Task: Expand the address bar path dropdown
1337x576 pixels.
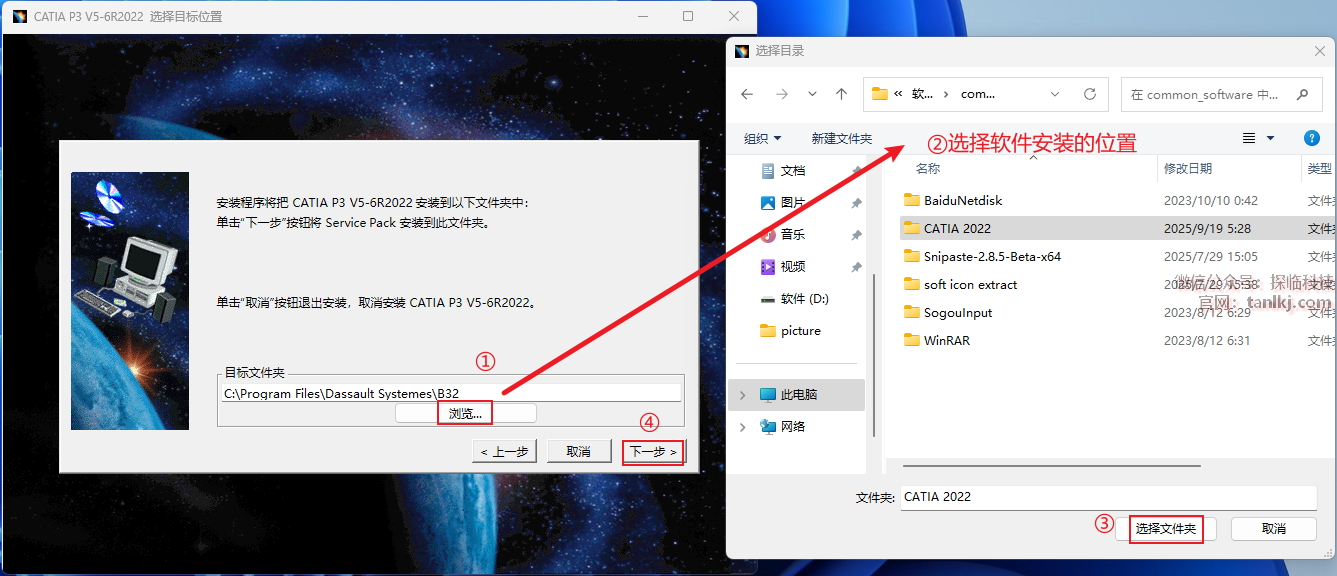Action: [1055, 94]
